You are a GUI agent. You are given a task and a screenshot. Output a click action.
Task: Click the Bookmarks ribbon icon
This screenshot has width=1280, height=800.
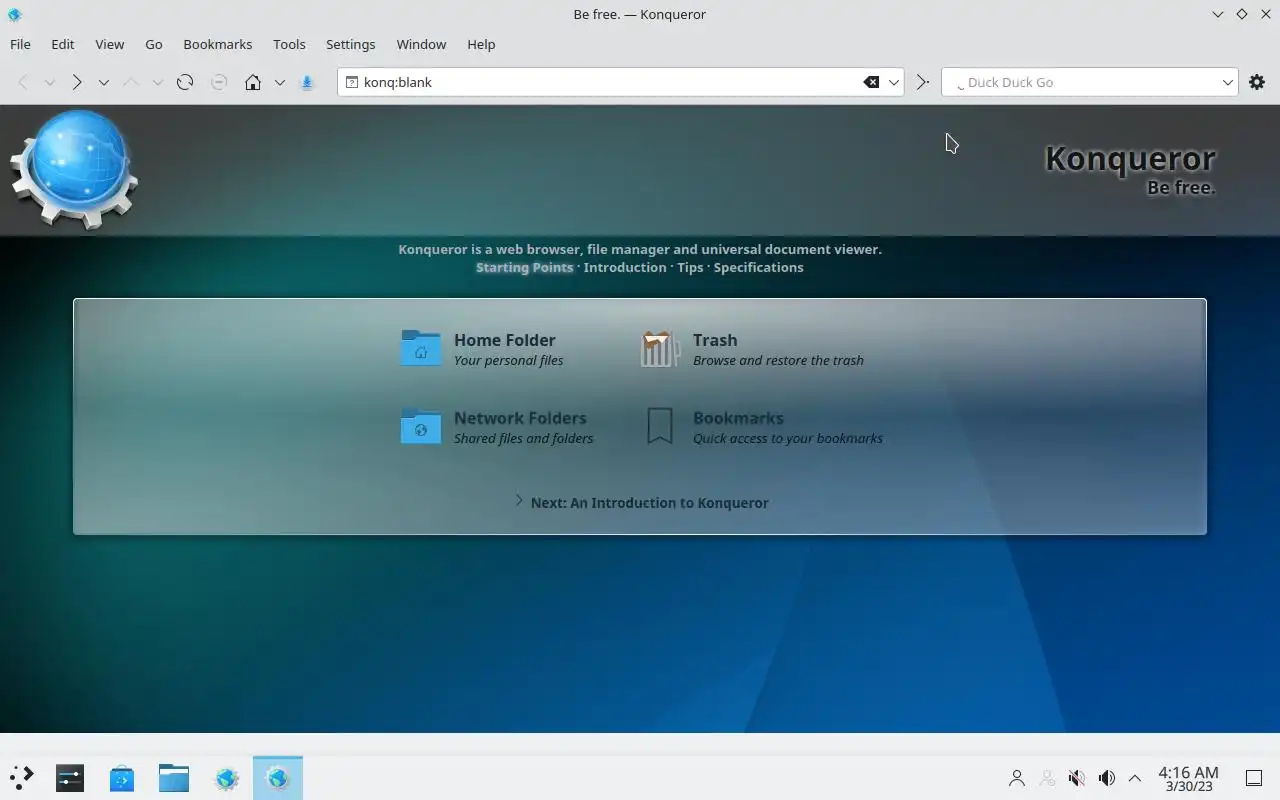[660, 426]
